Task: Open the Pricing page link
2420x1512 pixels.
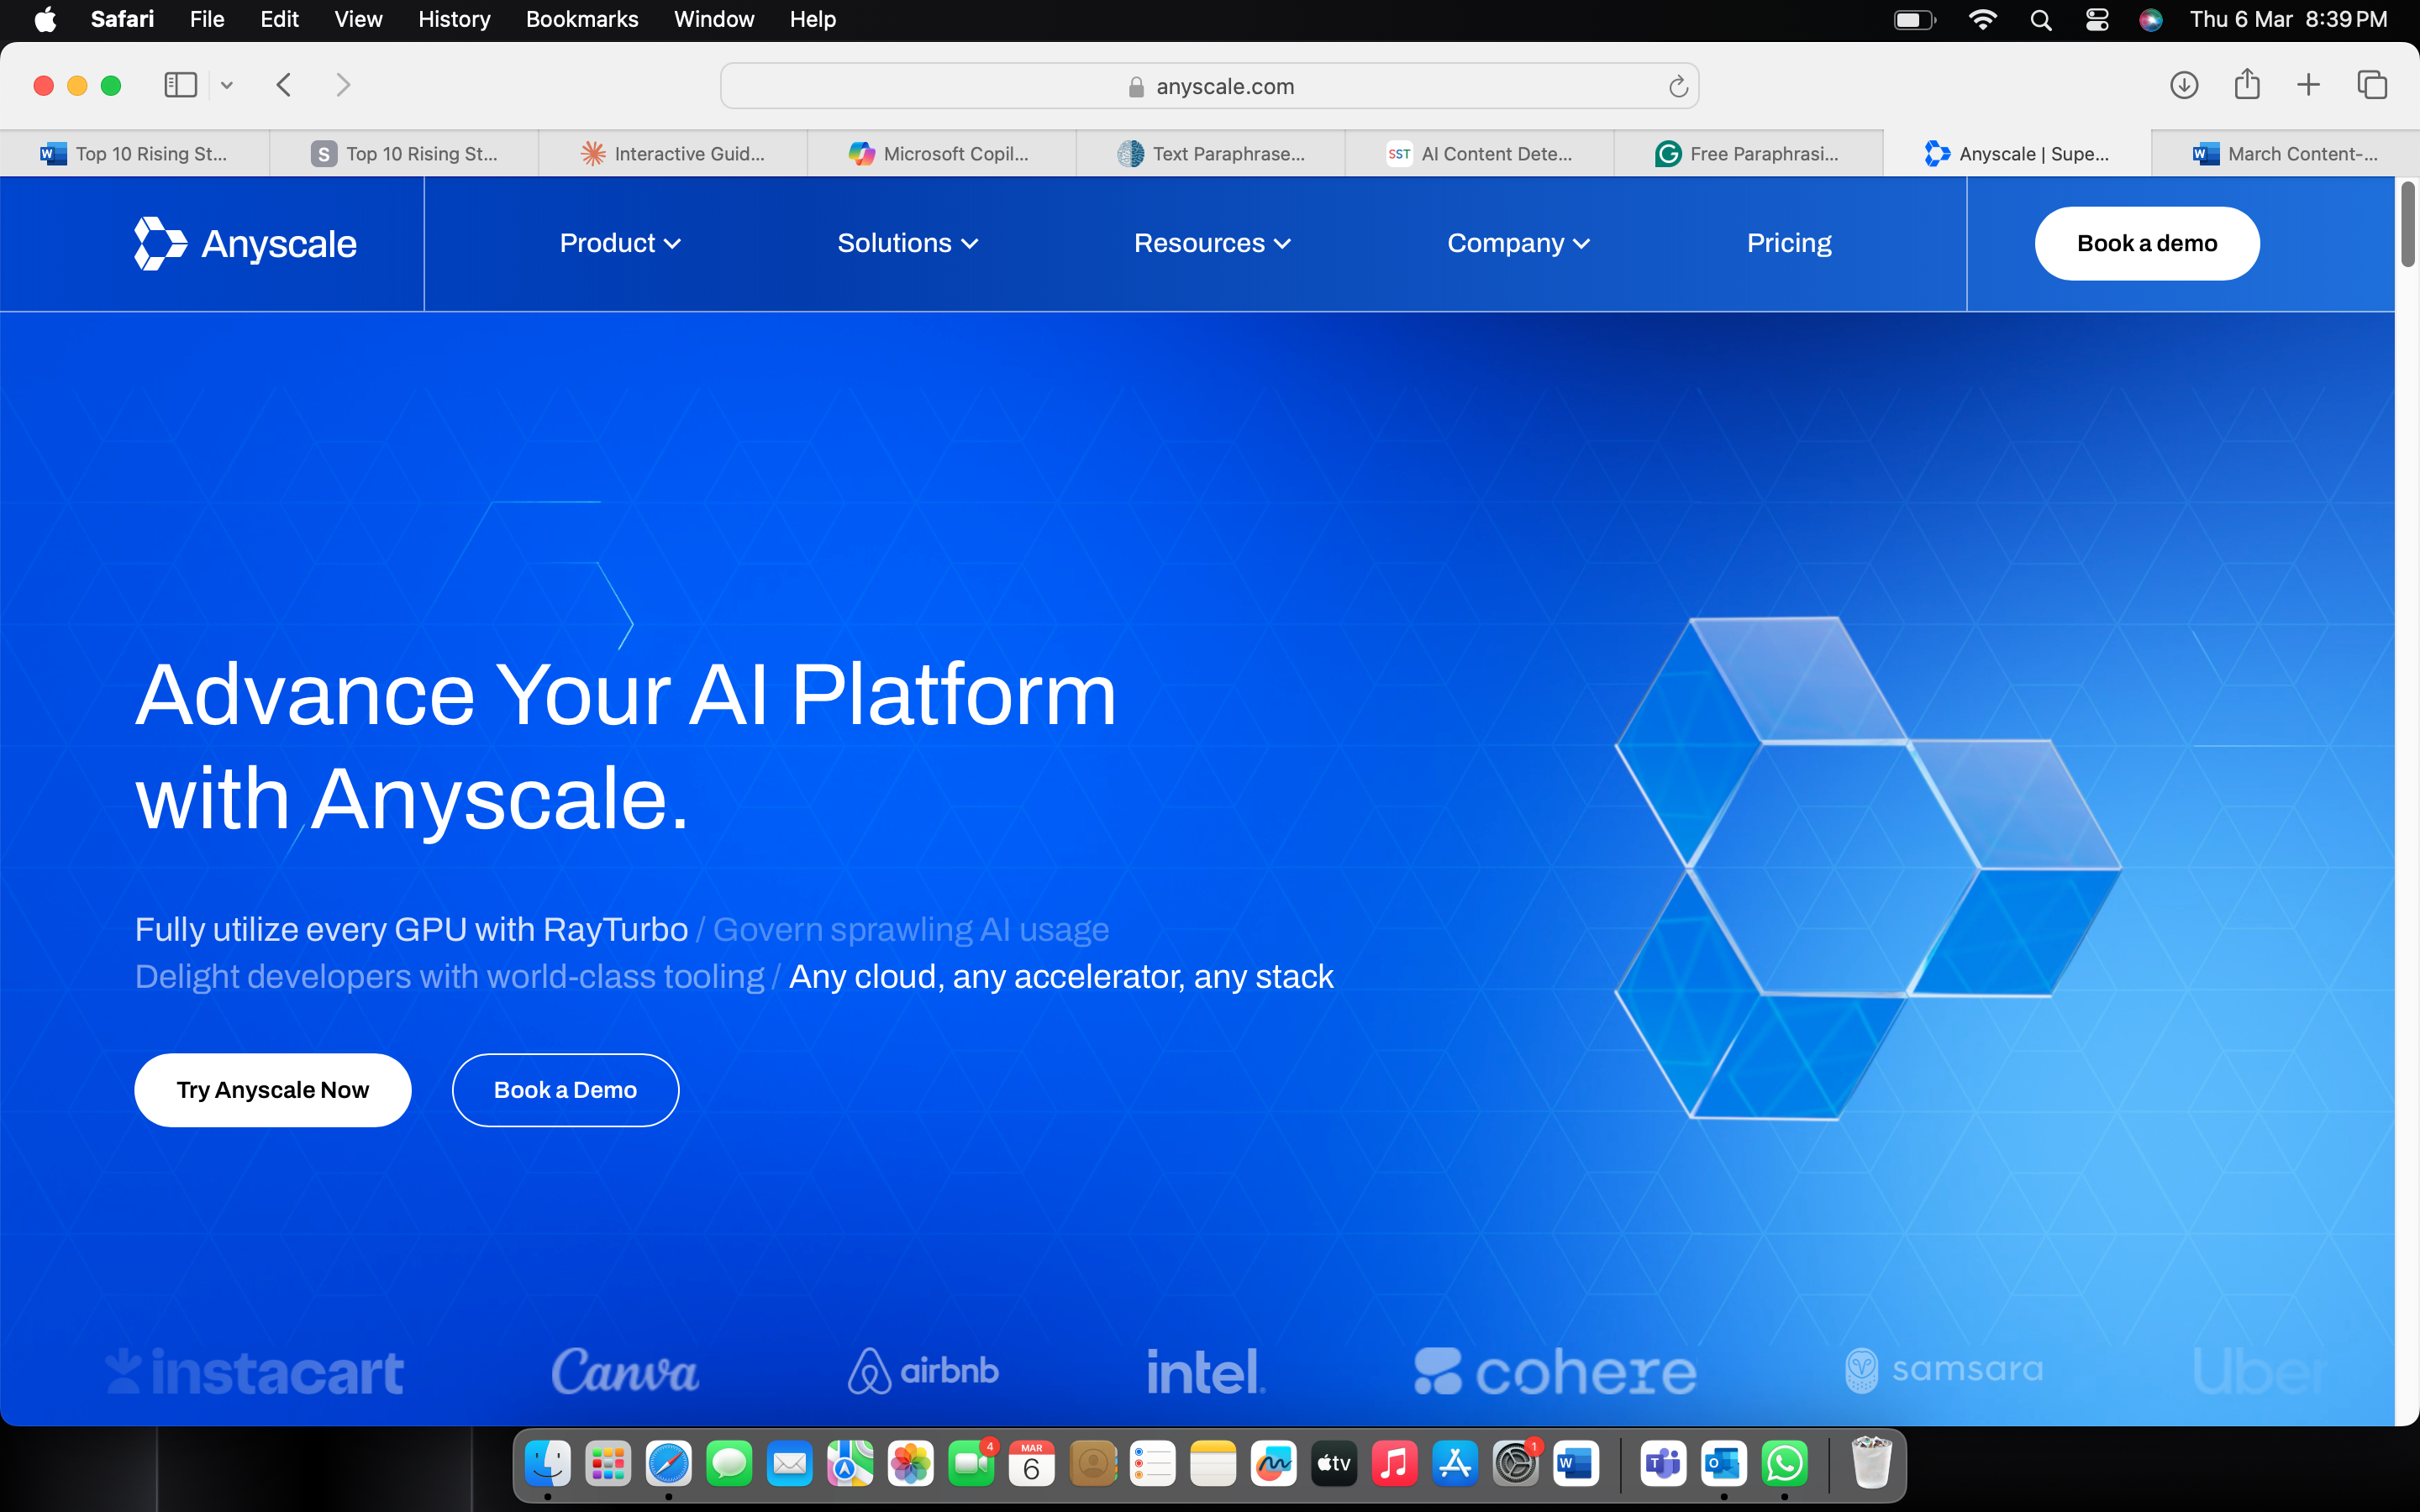Action: click(x=1789, y=243)
